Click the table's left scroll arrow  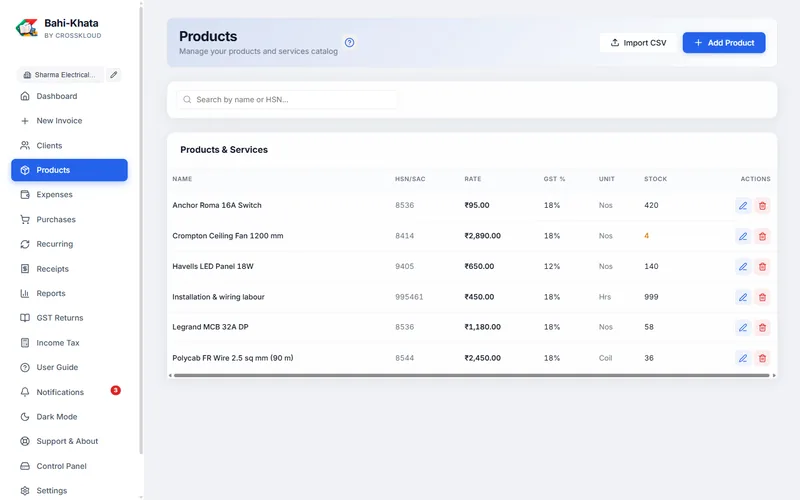(x=170, y=376)
